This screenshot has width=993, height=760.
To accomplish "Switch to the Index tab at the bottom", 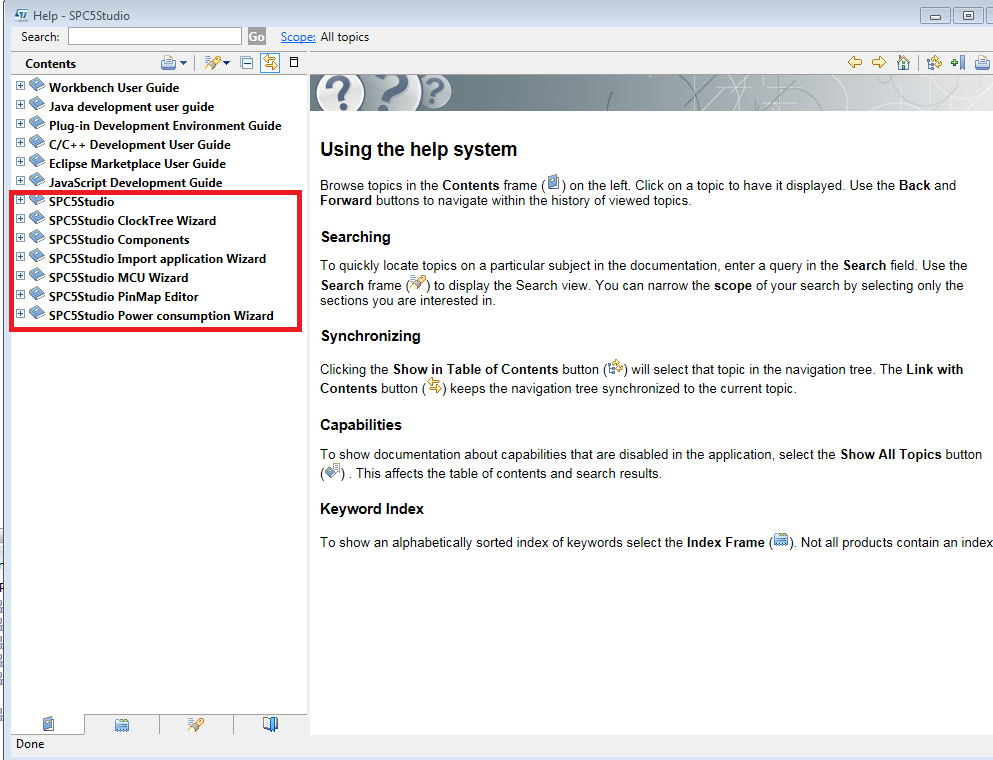I will (122, 725).
